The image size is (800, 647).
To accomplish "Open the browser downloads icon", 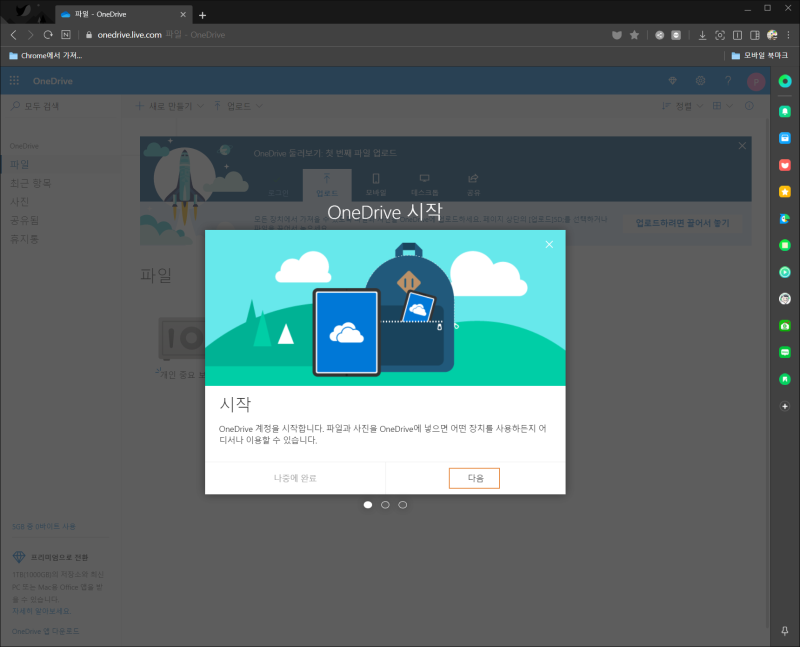I will pos(702,35).
